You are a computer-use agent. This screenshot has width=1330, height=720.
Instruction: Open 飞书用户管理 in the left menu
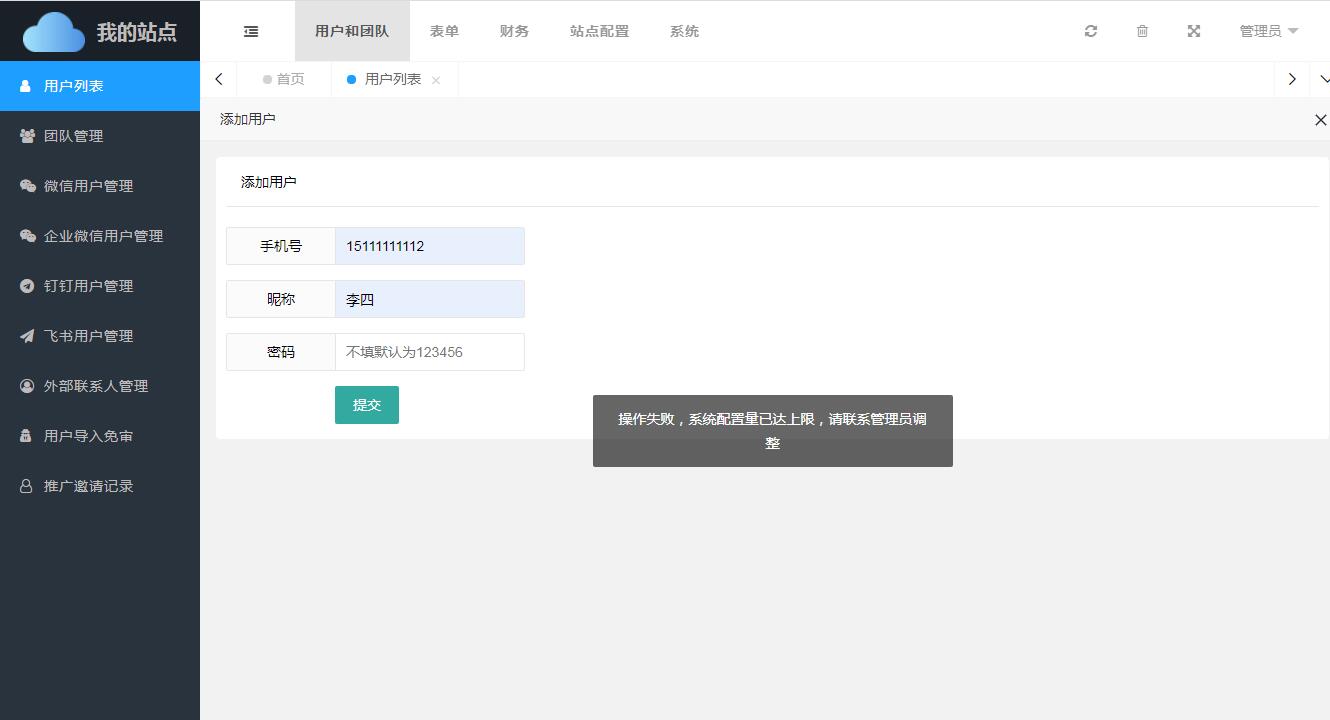click(x=88, y=335)
